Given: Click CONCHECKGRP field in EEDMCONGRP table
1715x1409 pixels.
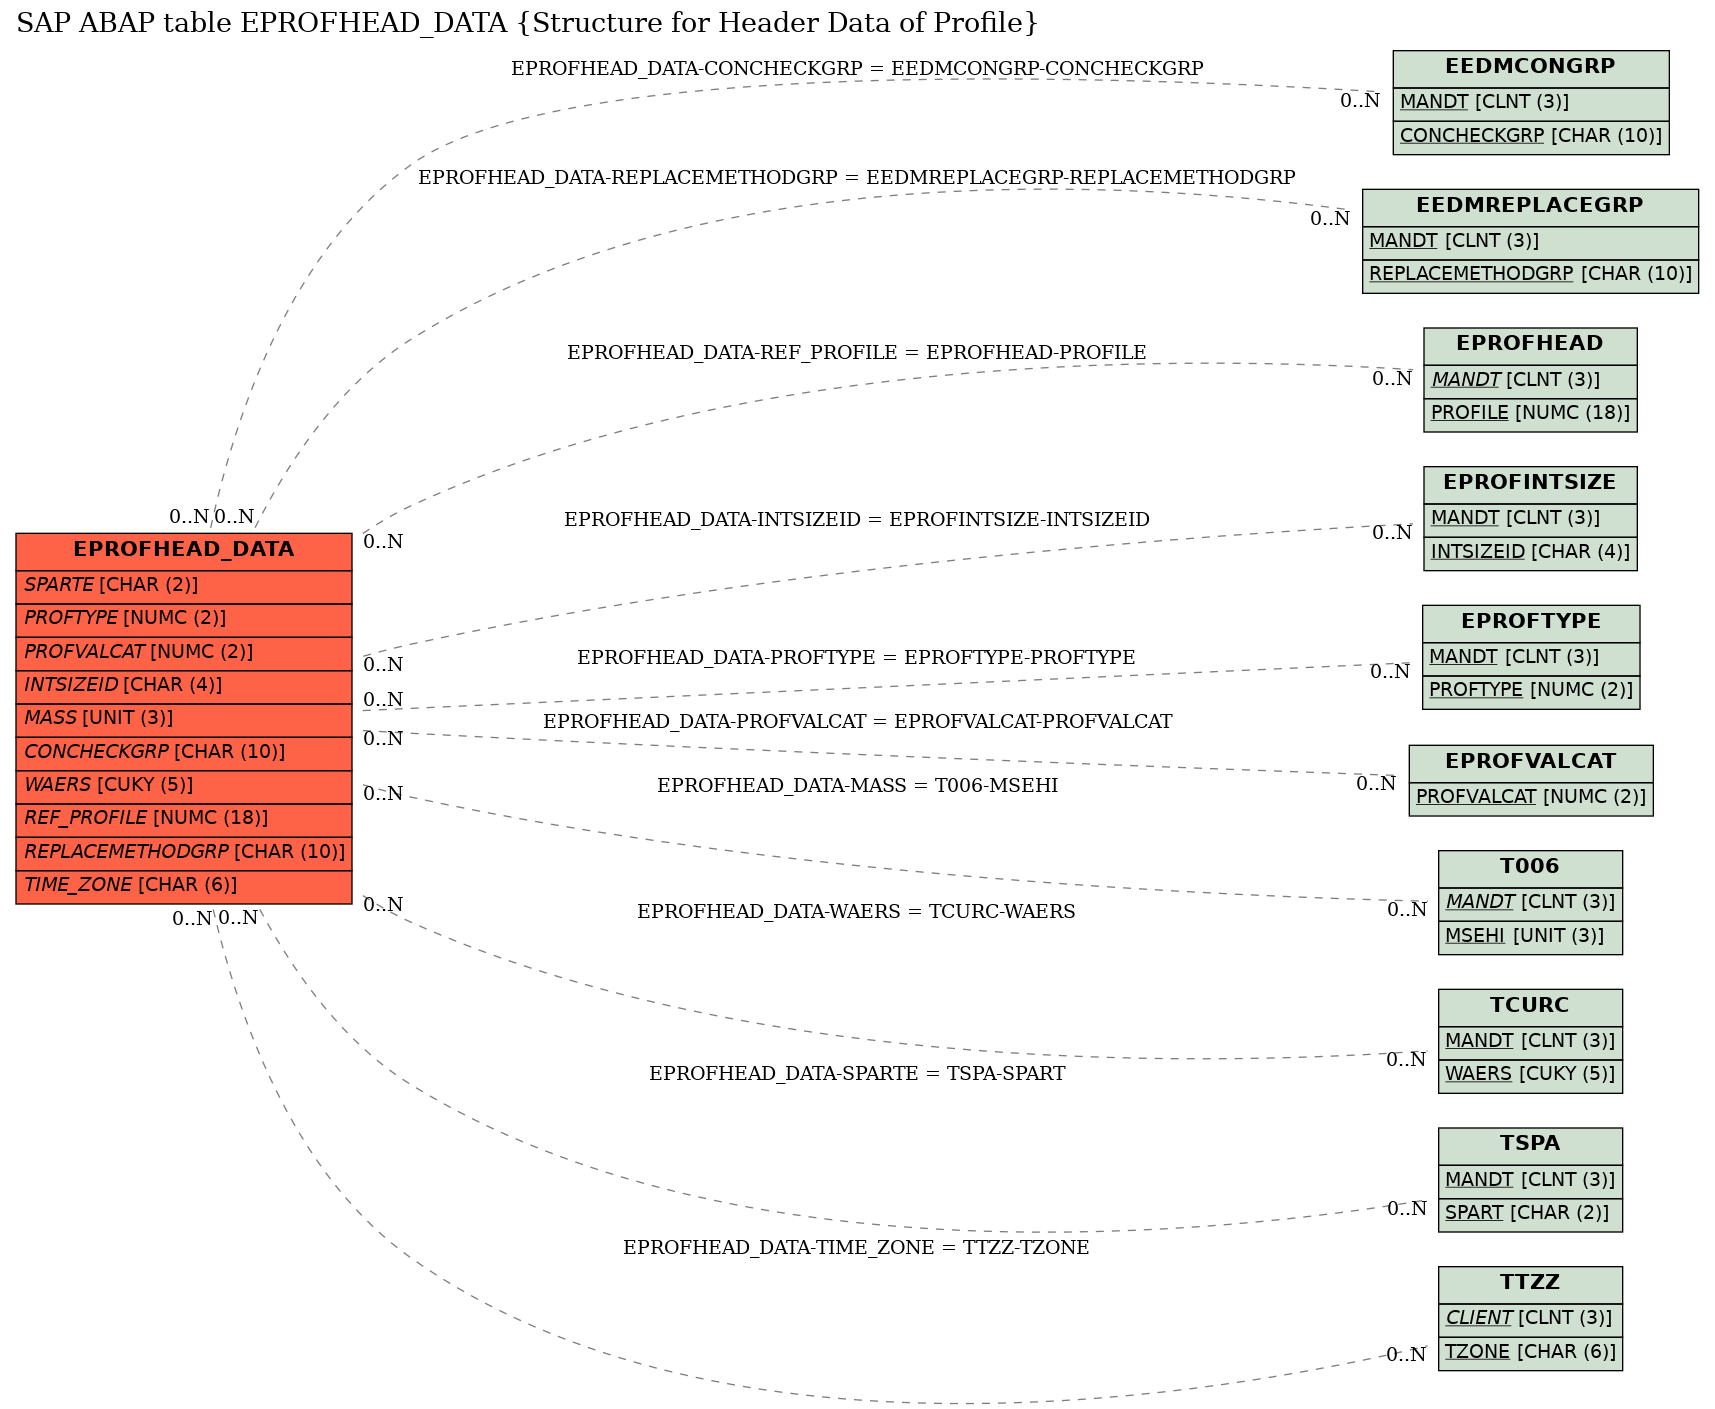Looking at the screenshot, I should point(1531,137).
